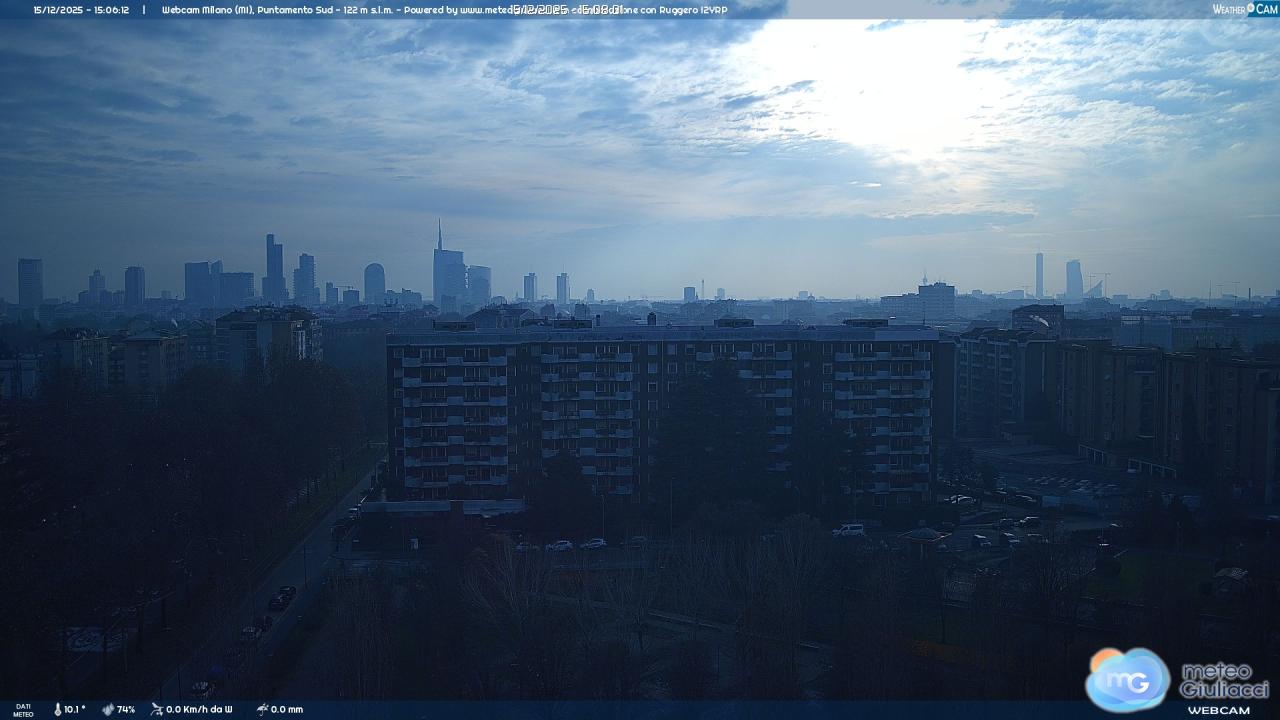The height and width of the screenshot is (720, 1280).
Task: Click the WEBCAM label under Giuliacci logo
Action: click(1218, 710)
